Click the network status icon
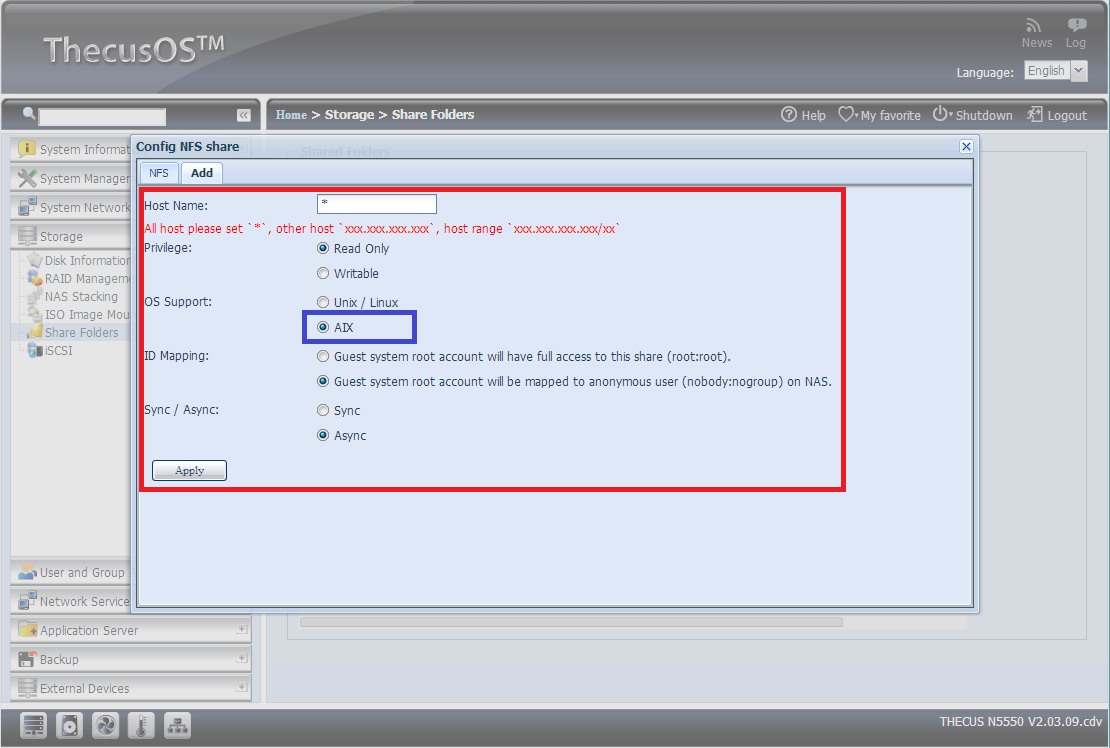This screenshot has height=748, width=1110. (x=178, y=725)
